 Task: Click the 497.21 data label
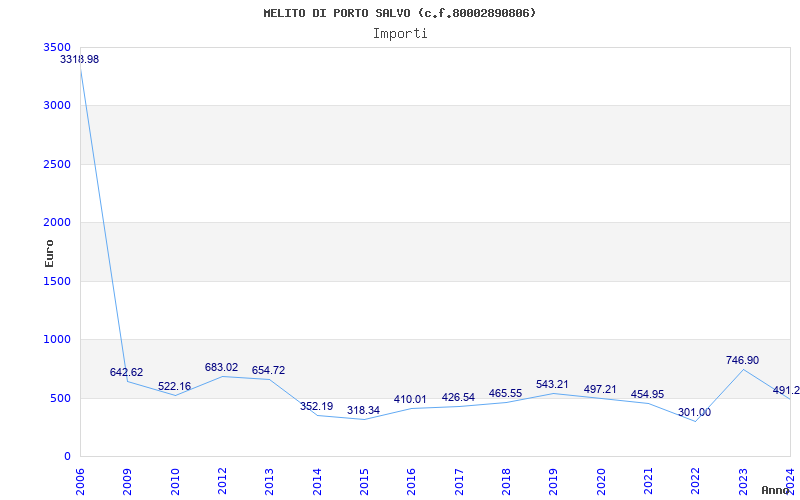(x=600, y=389)
